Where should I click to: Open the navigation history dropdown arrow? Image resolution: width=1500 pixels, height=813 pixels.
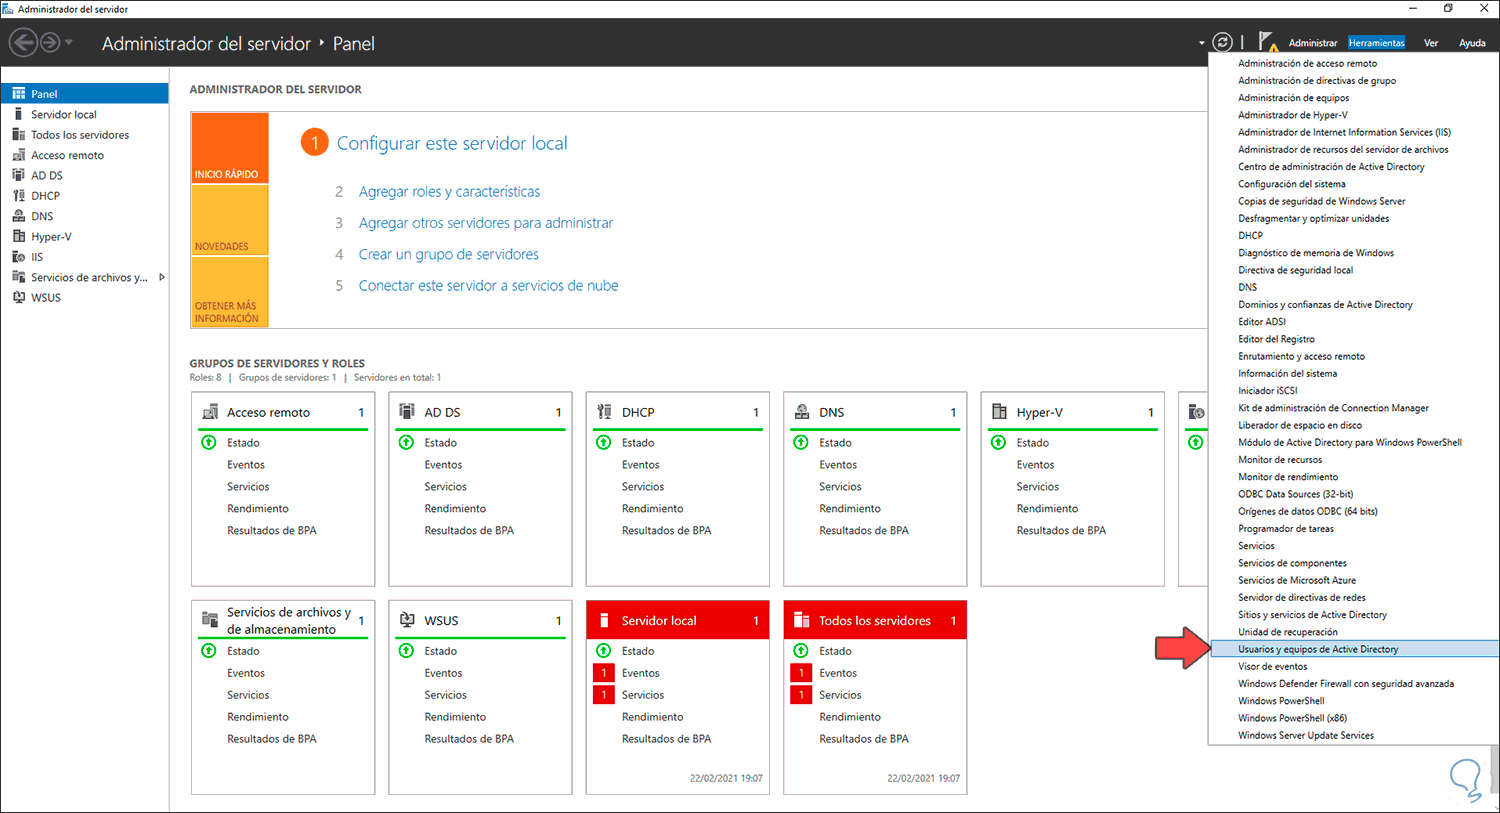coord(69,43)
